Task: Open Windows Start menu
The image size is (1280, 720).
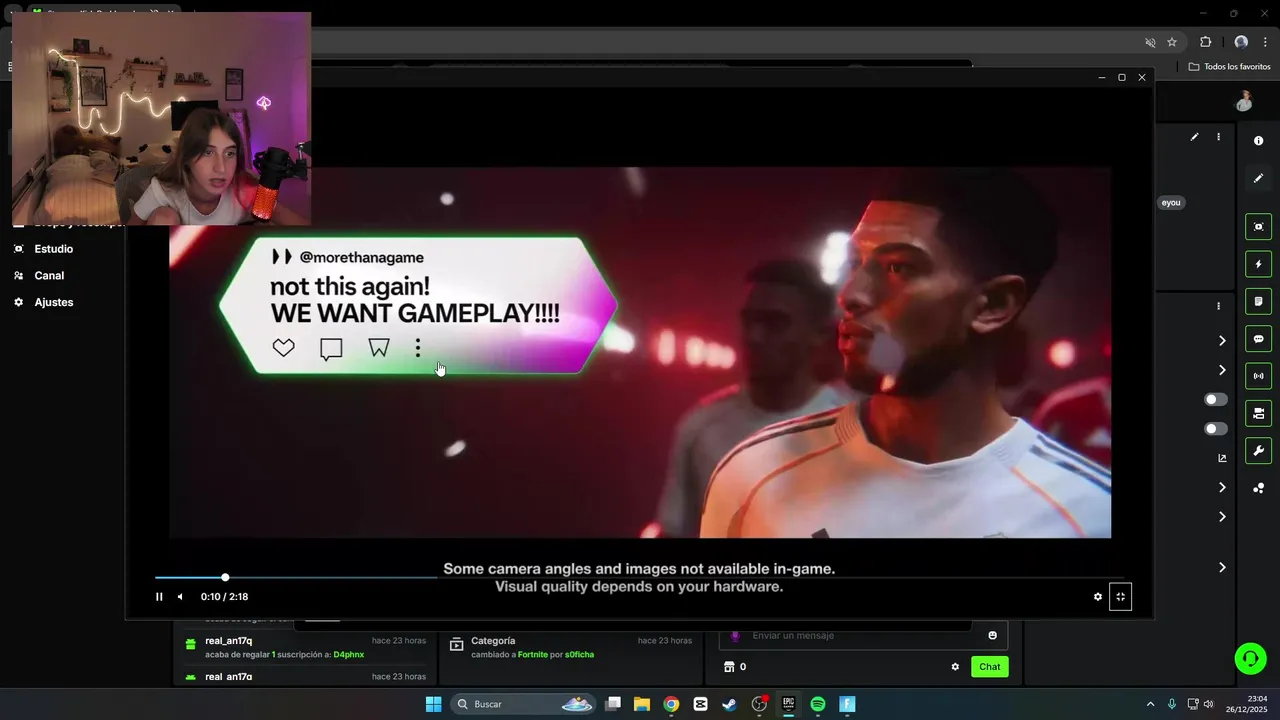Action: click(x=433, y=704)
